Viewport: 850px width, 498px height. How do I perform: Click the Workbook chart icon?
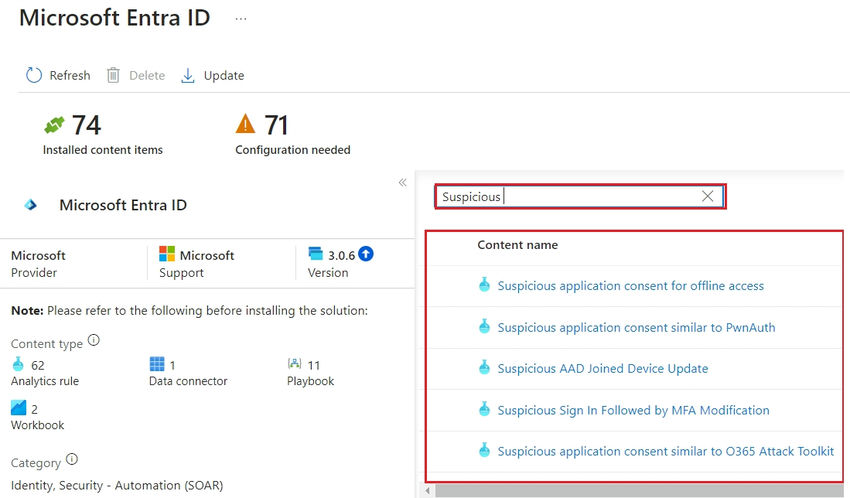click(x=18, y=407)
